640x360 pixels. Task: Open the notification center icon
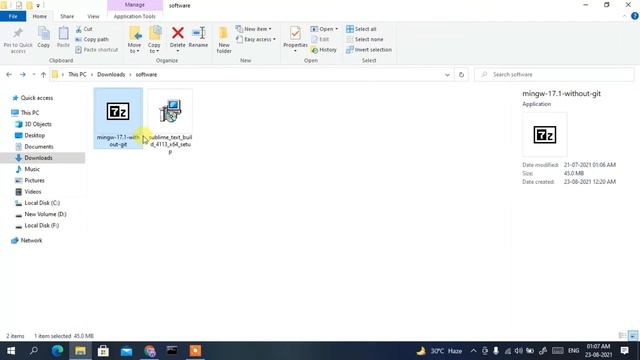tap(624, 351)
